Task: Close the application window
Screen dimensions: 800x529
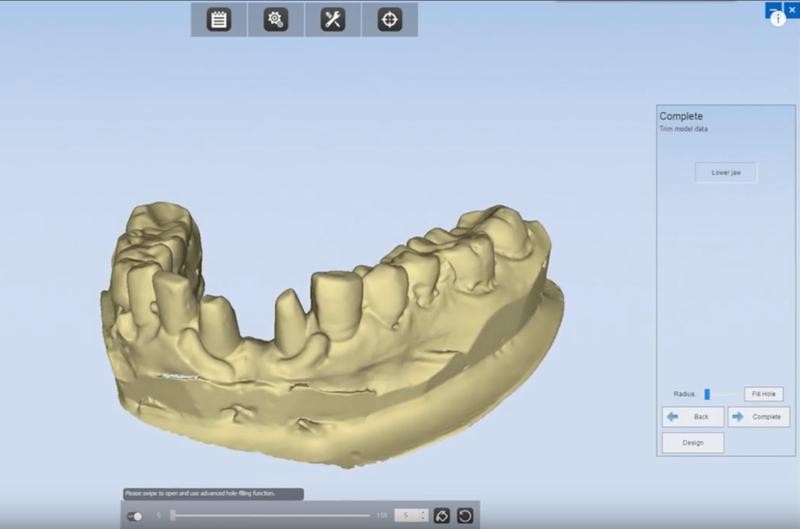Action: [791, 9]
